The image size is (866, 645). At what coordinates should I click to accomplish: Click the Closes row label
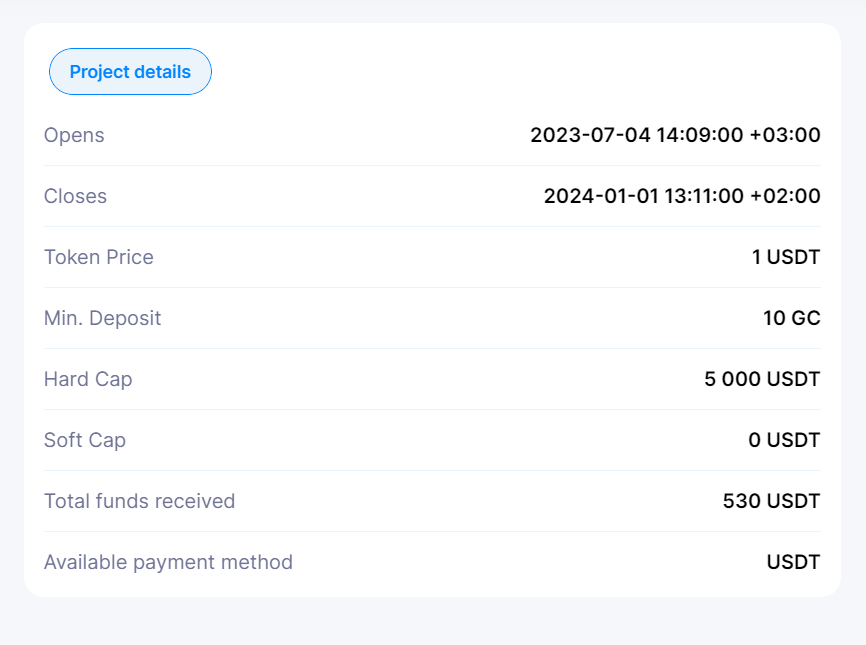coord(75,196)
